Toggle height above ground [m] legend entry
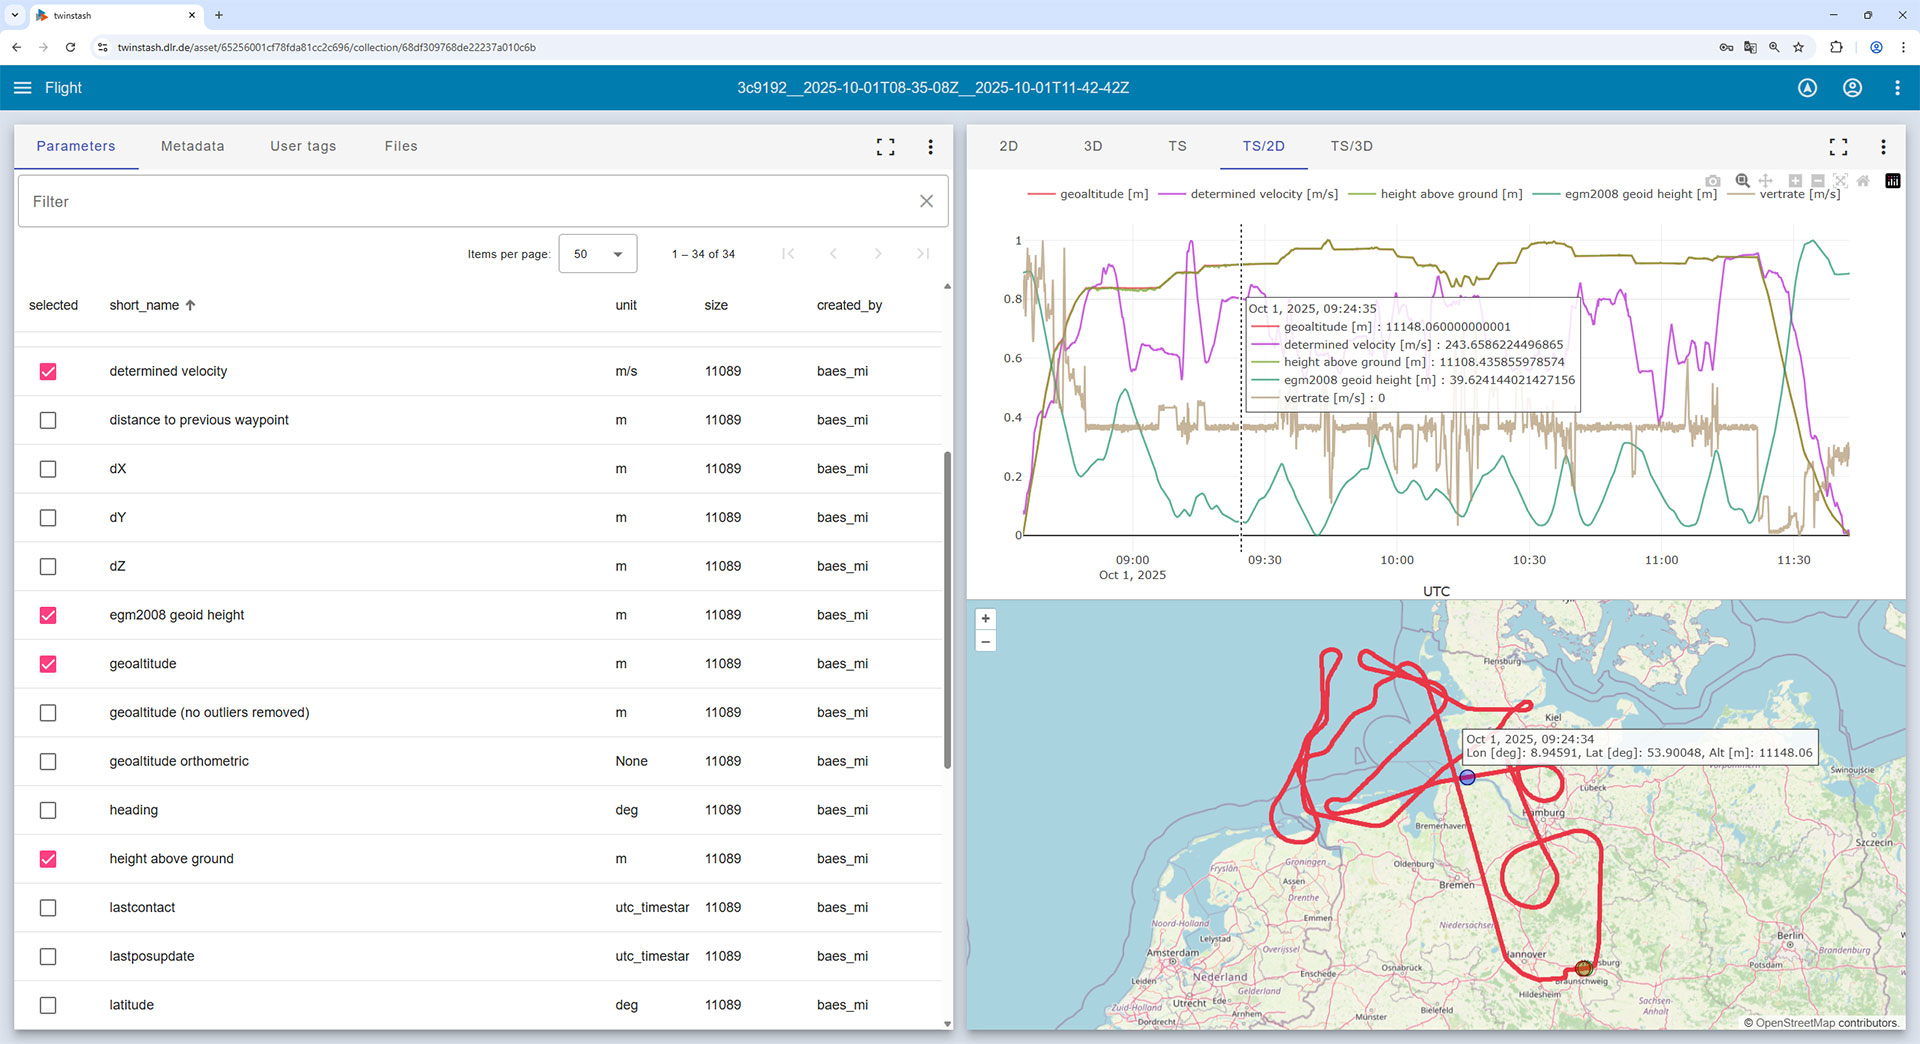 point(1435,194)
